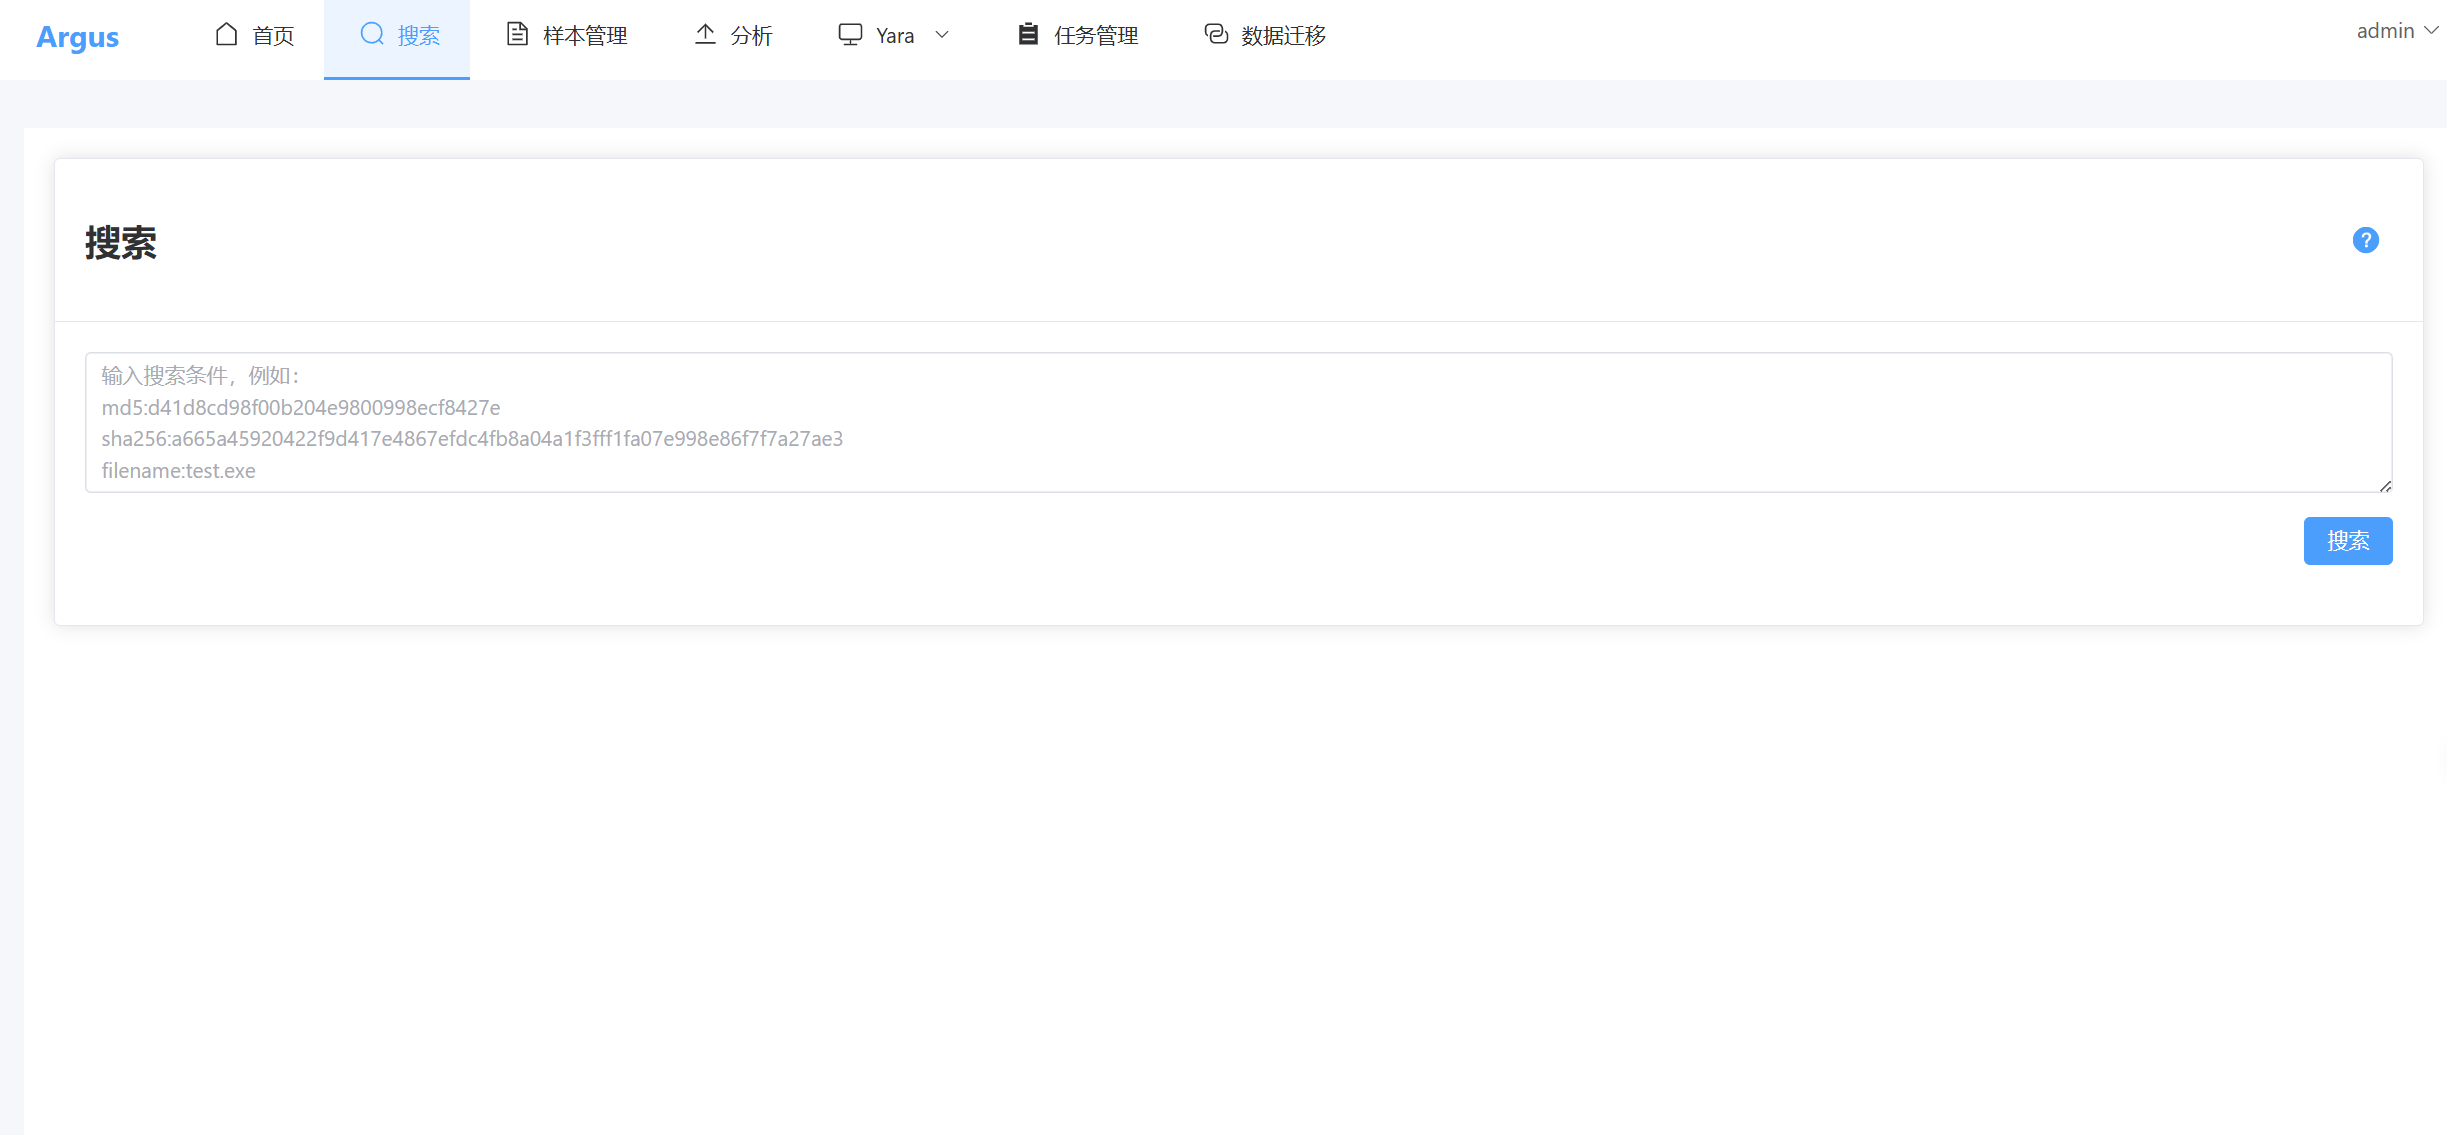Expand the Yara dropdown chevron

point(942,35)
